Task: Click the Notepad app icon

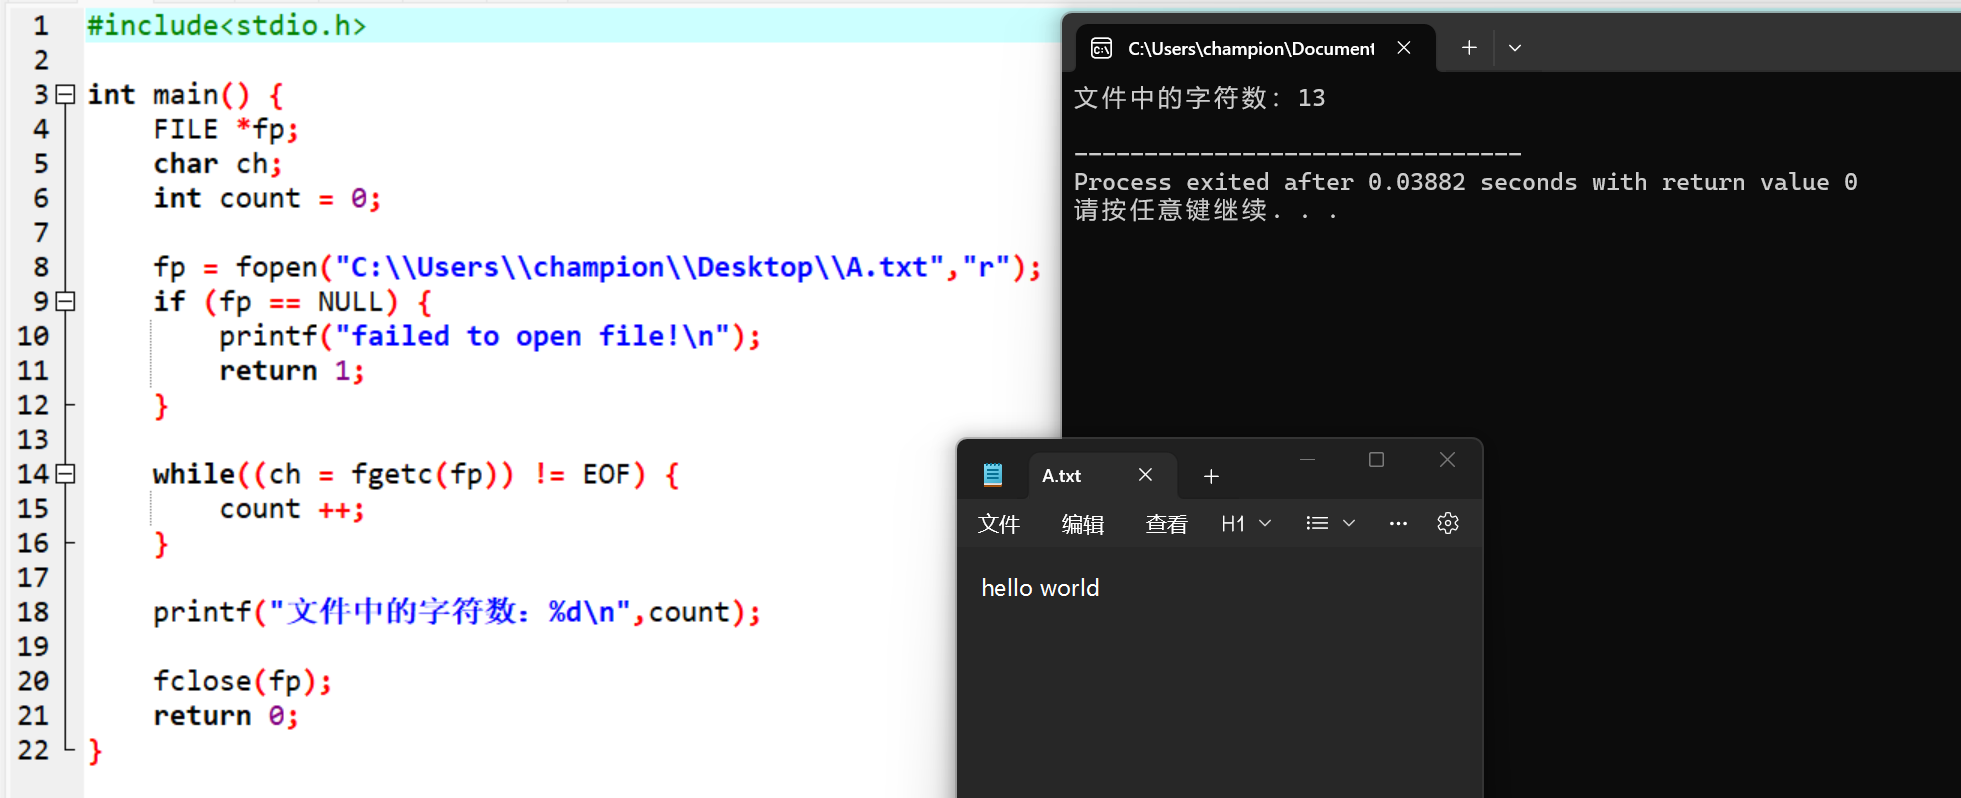Action: 993,475
